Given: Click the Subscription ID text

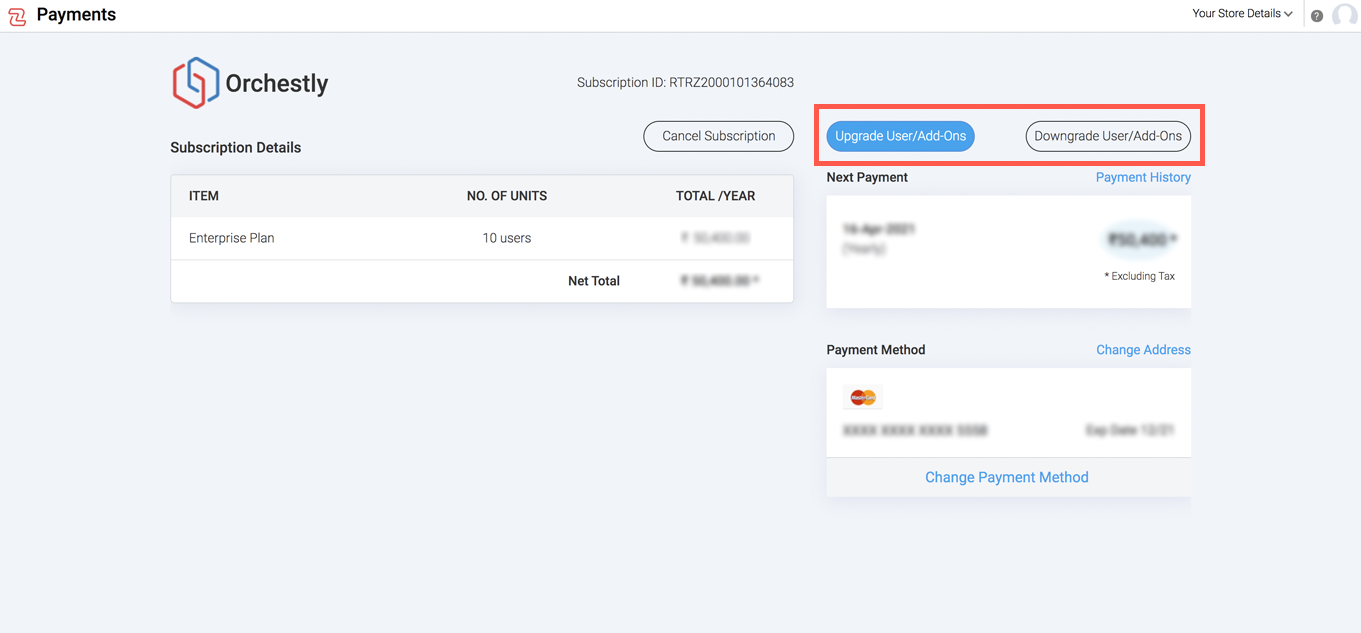Looking at the screenshot, I should pyautogui.click(x=685, y=83).
